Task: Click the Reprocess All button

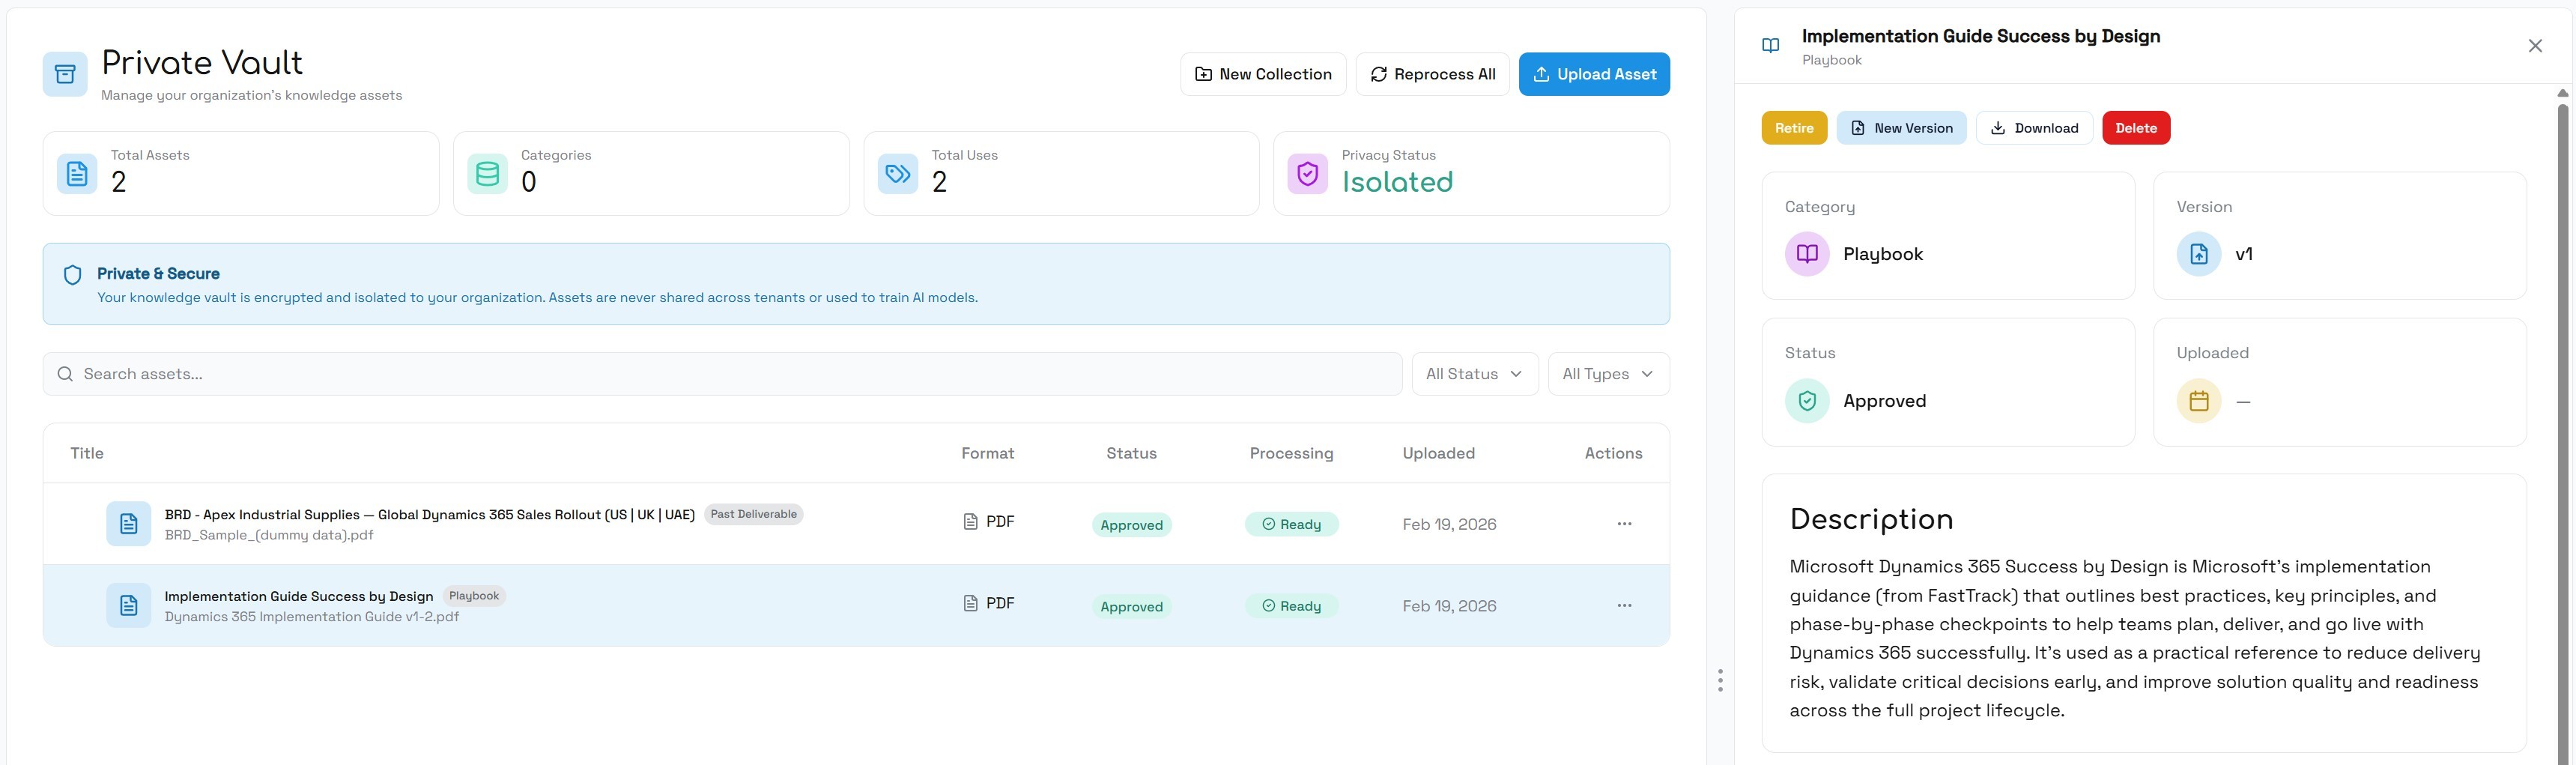Action: click(1432, 75)
